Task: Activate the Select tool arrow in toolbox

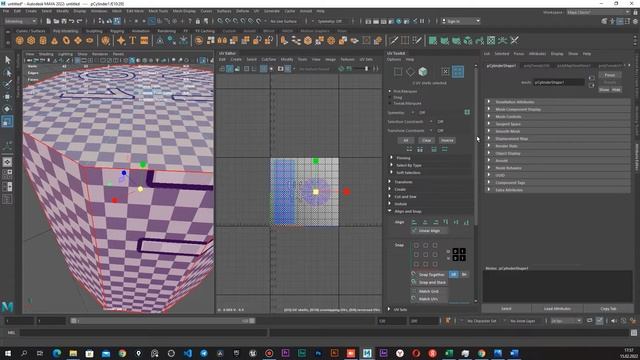Action: click(x=7, y=60)
